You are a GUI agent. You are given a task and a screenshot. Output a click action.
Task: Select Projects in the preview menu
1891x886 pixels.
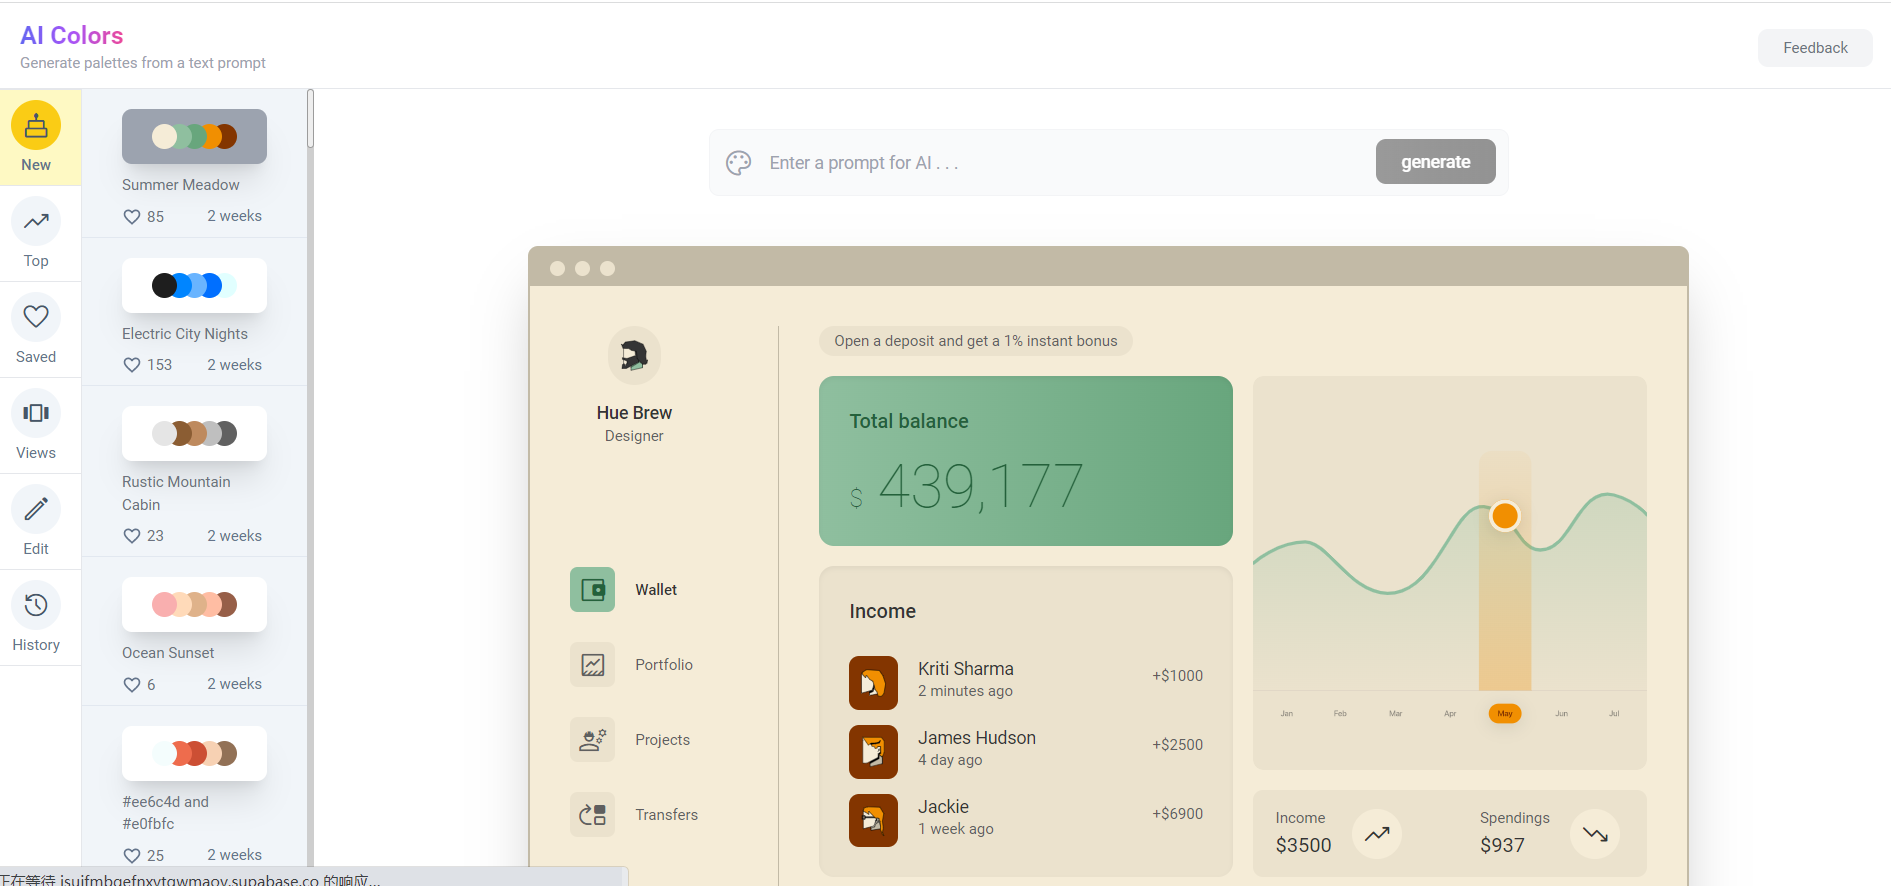pos(662,740)
